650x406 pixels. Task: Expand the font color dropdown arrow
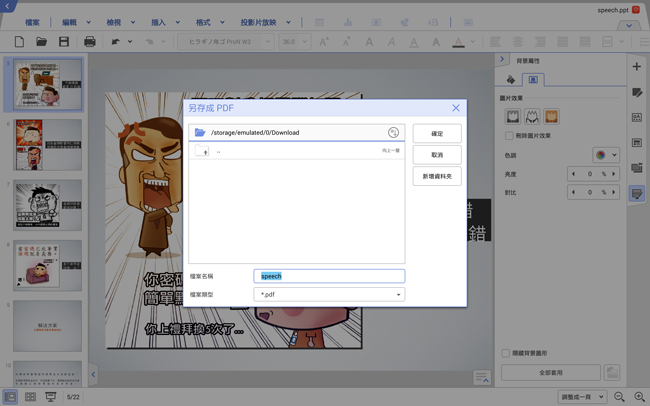point(473,41)
